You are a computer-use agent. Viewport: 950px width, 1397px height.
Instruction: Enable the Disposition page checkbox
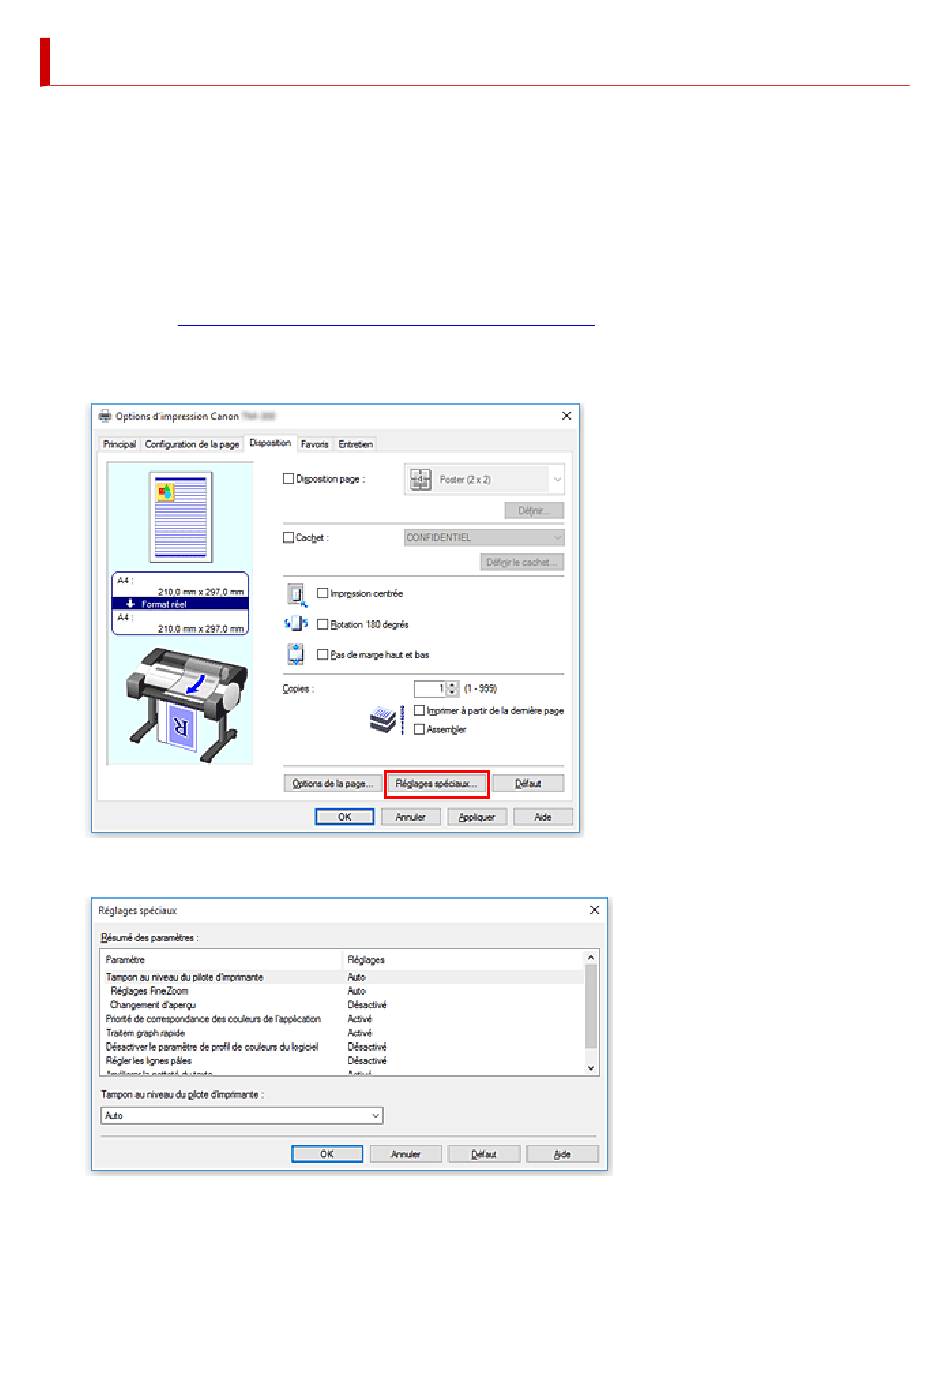coord(289,479)
